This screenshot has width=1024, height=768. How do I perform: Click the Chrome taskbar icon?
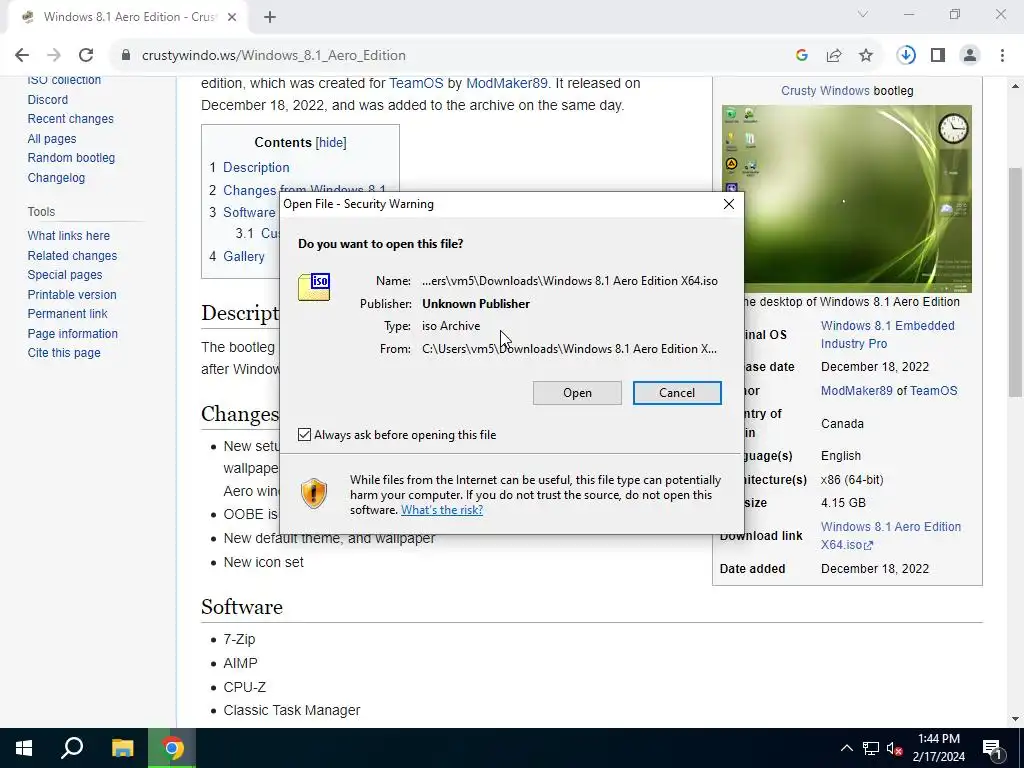[172, 748]
